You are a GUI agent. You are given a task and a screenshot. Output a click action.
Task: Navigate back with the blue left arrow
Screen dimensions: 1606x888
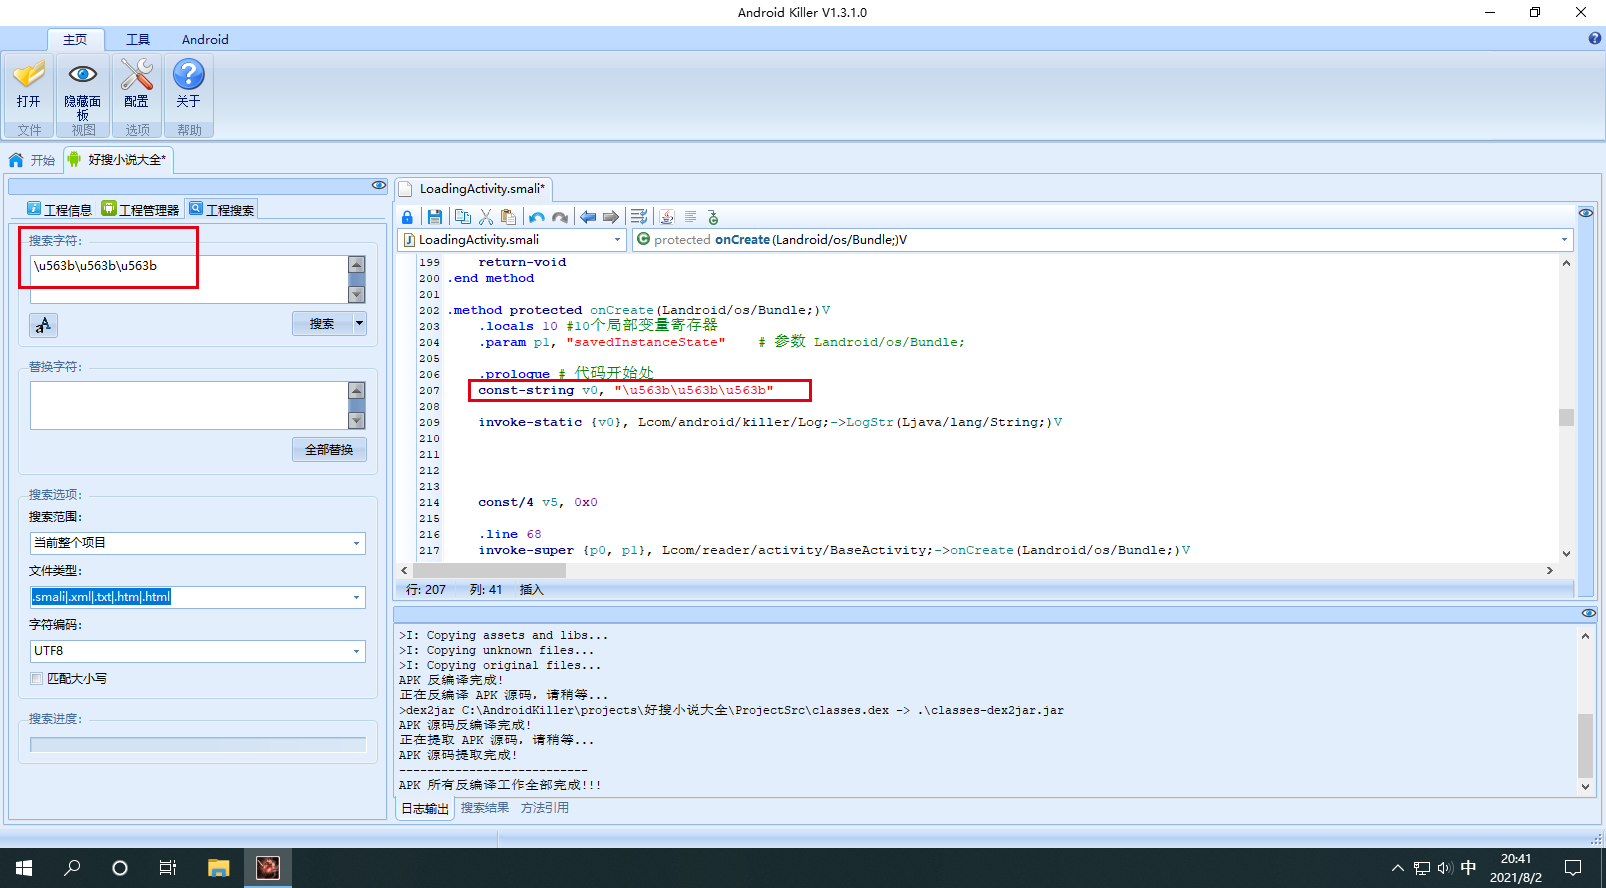pos(588,217)
